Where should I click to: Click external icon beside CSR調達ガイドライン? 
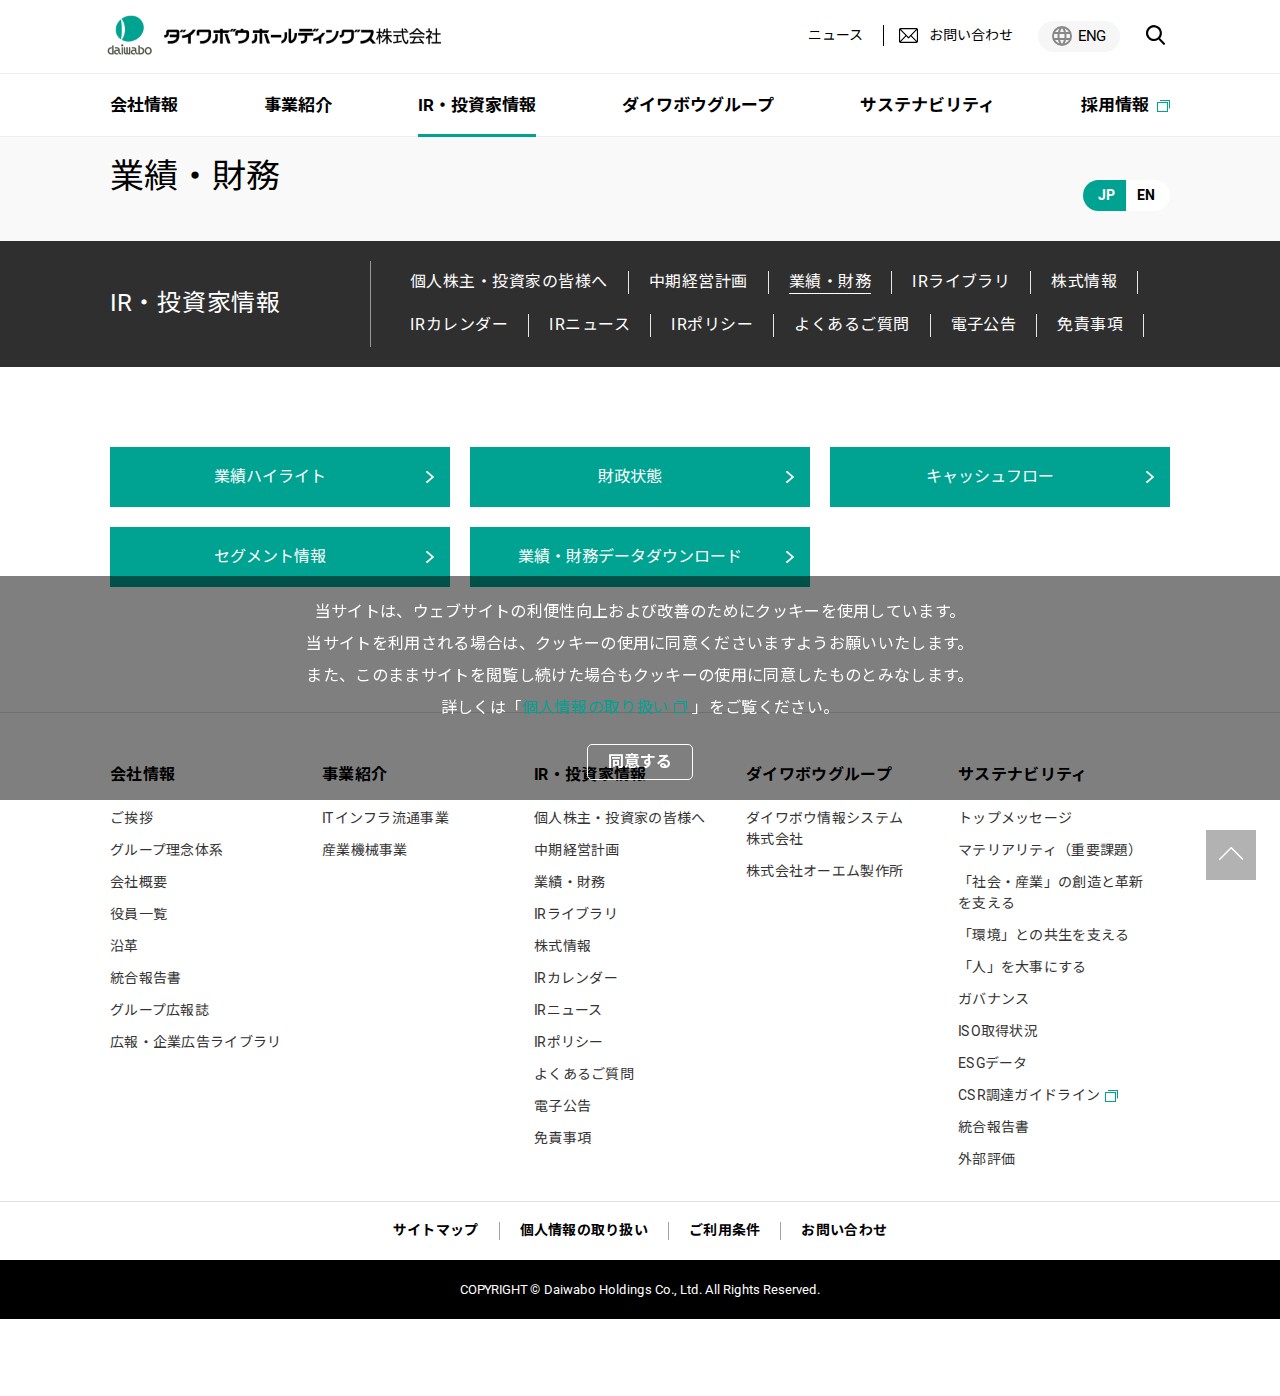(1111, 1096)
